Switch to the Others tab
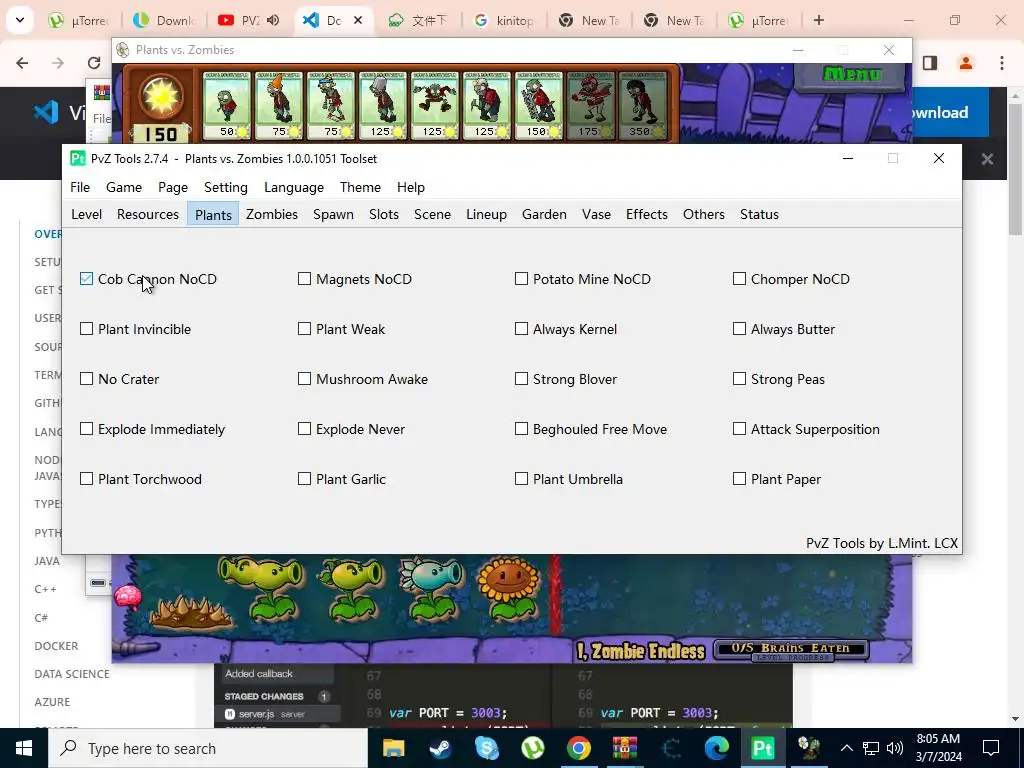This screenshot has width=1024, height=768. click(704, 214)
